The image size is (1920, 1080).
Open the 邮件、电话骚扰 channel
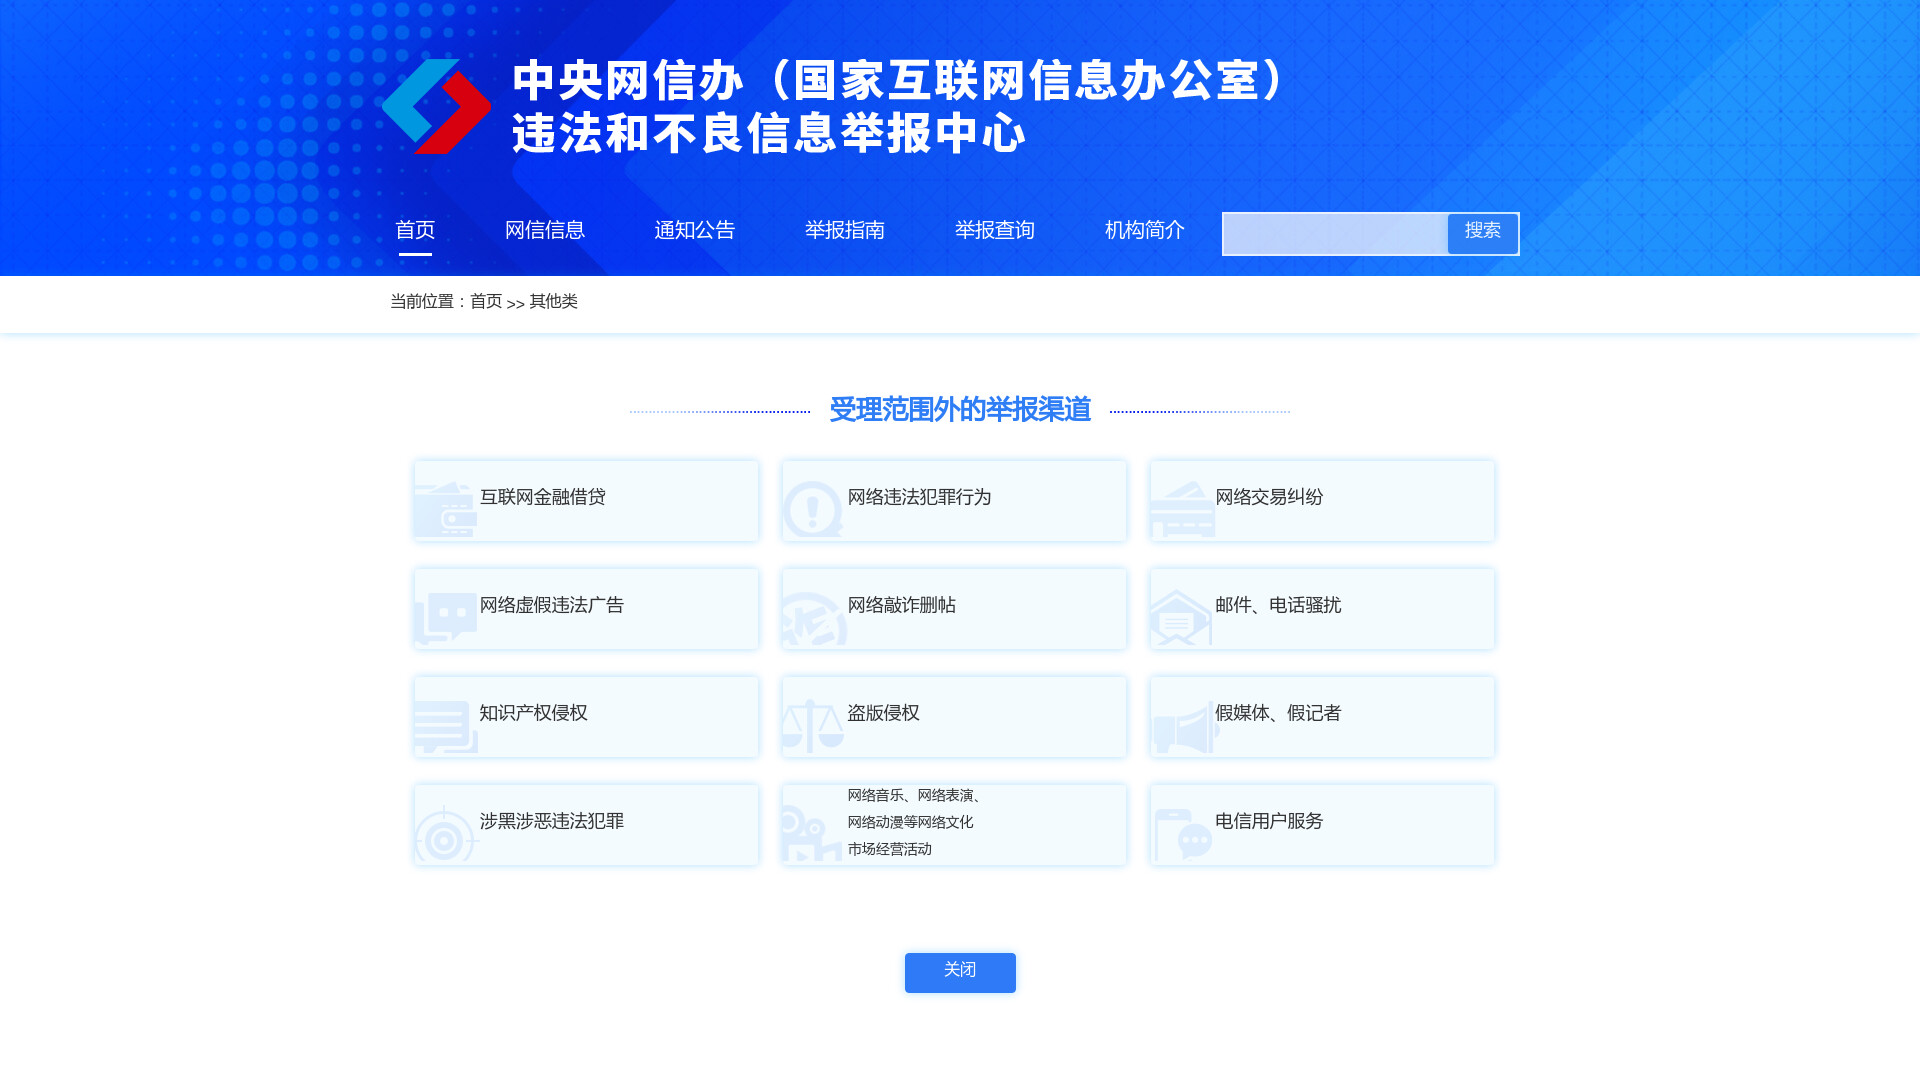(x=1323, y=609)
